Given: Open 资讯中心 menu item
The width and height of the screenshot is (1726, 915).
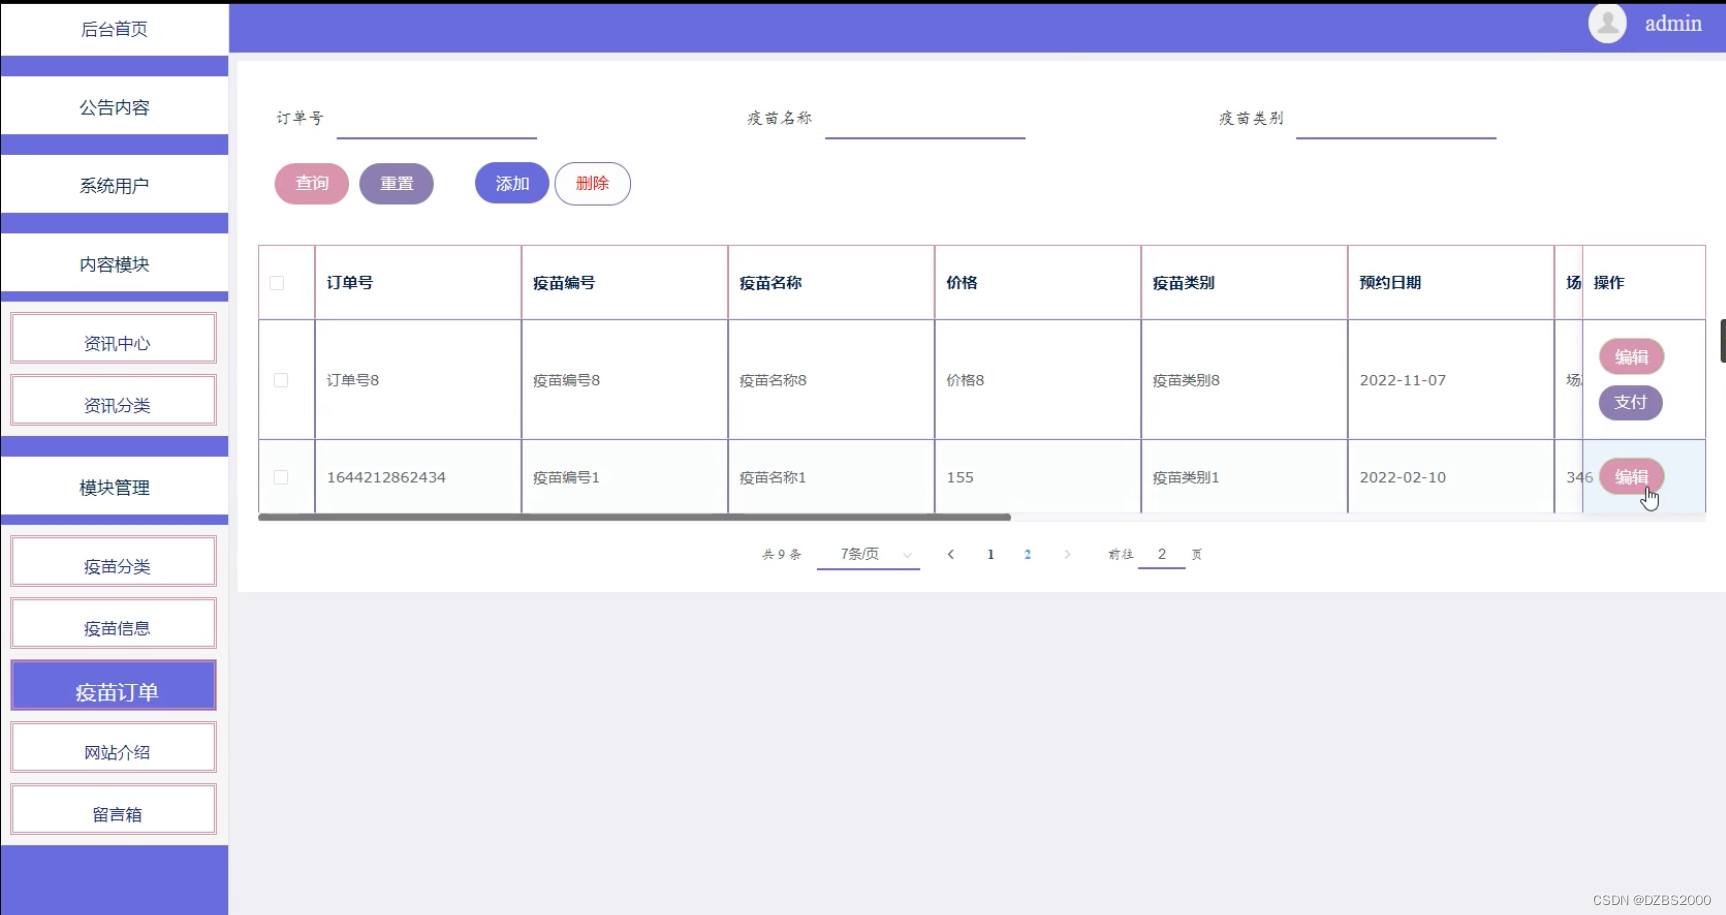Looking at the screenshot, I should click(114, 339).
